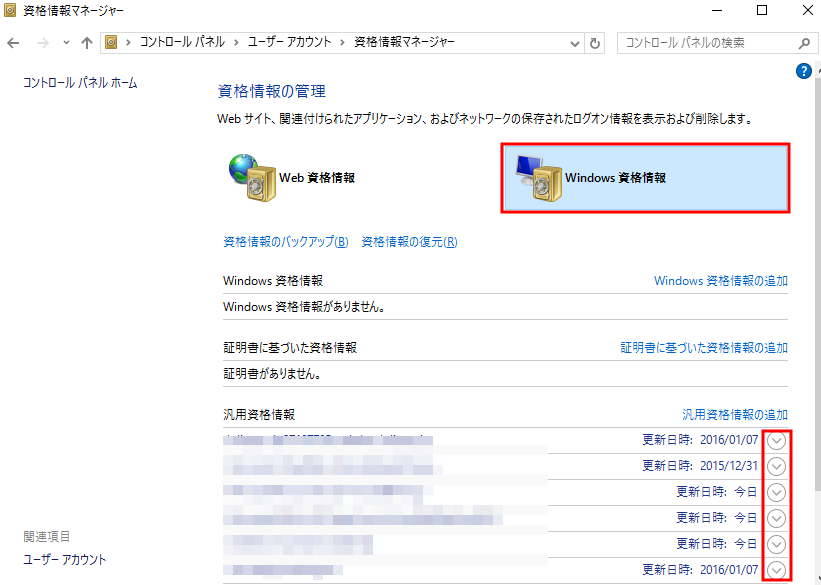Expand the third 今日 credential entry
821x585 pixels.
click(776, 544)
